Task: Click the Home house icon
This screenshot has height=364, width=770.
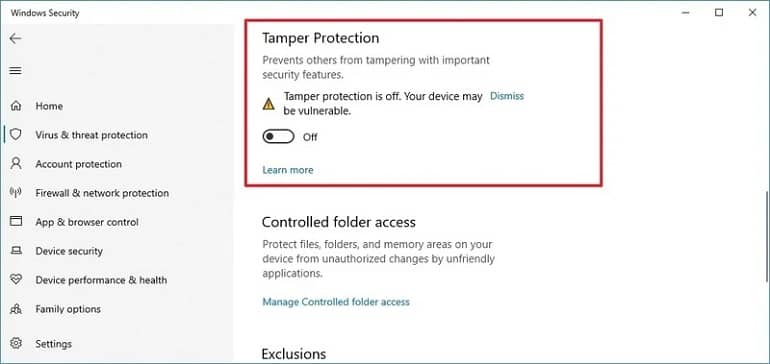Action: point(16,106)
